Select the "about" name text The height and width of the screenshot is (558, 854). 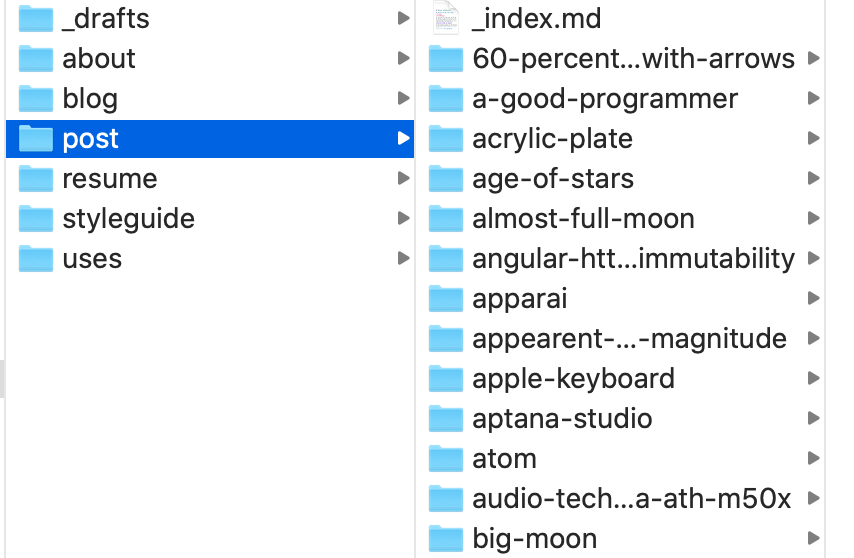pos(99,58)
